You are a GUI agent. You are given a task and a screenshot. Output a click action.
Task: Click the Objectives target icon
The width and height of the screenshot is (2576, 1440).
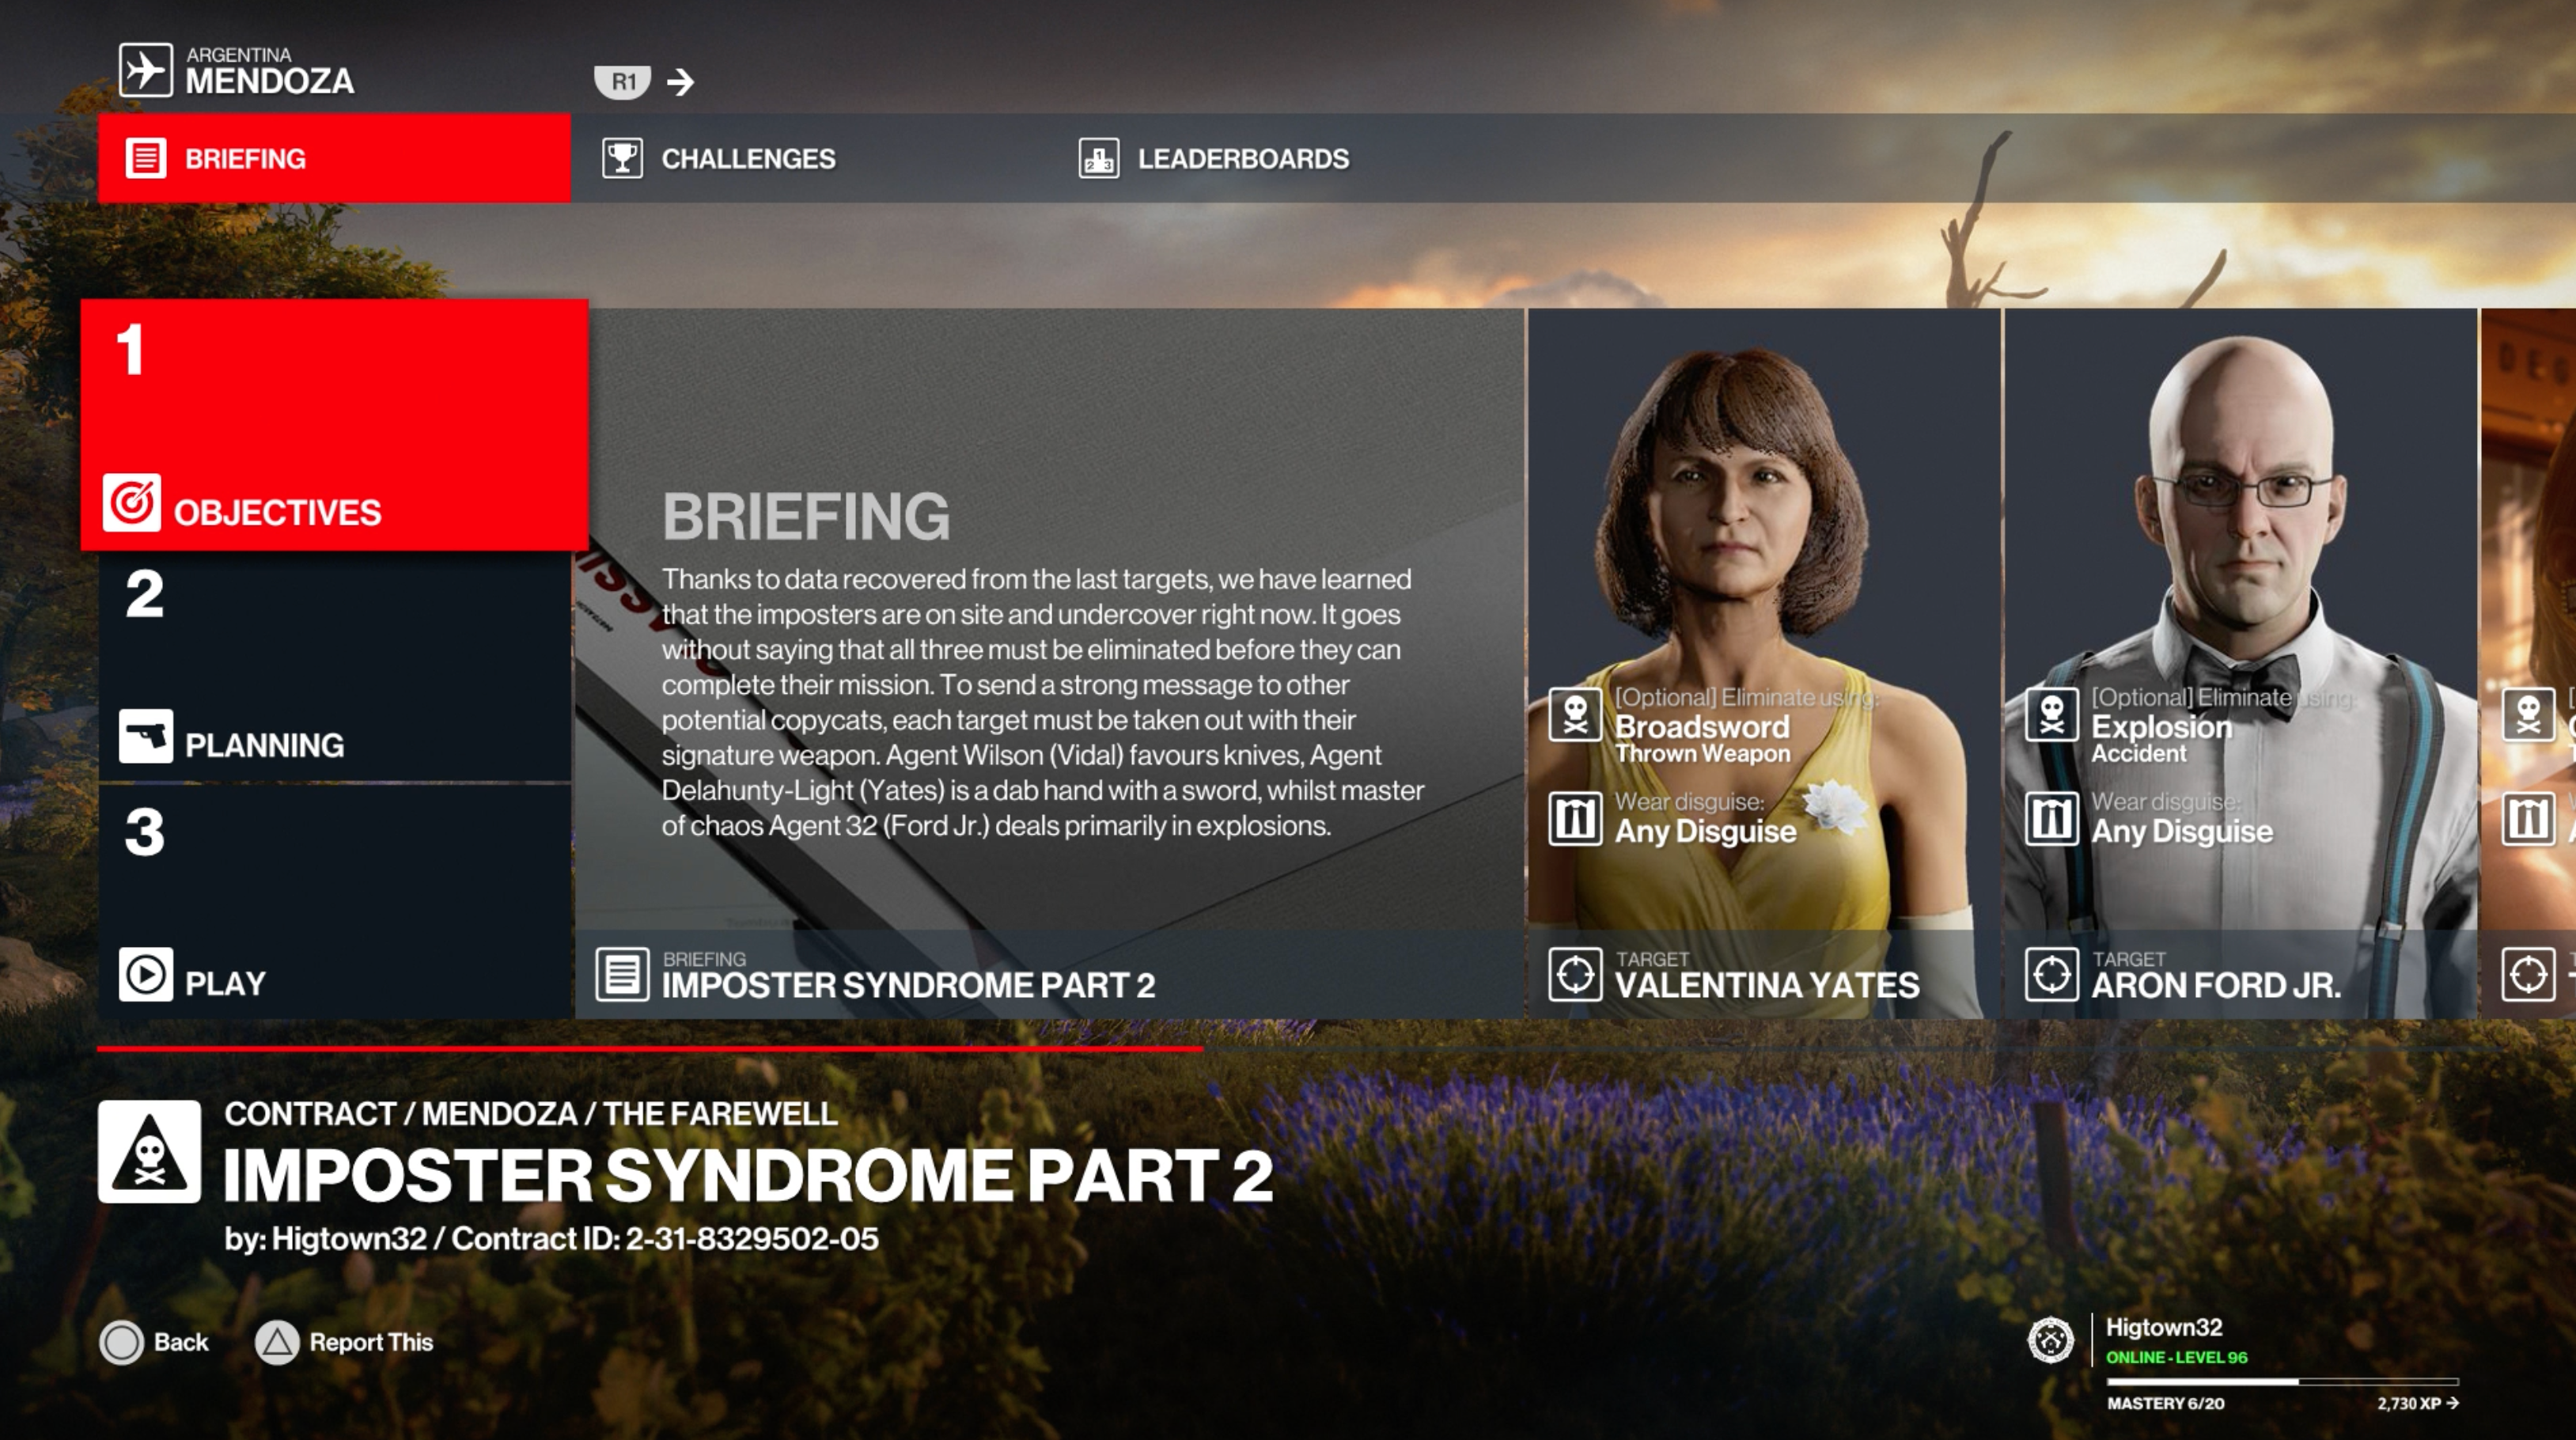click(x=131, y=502)
